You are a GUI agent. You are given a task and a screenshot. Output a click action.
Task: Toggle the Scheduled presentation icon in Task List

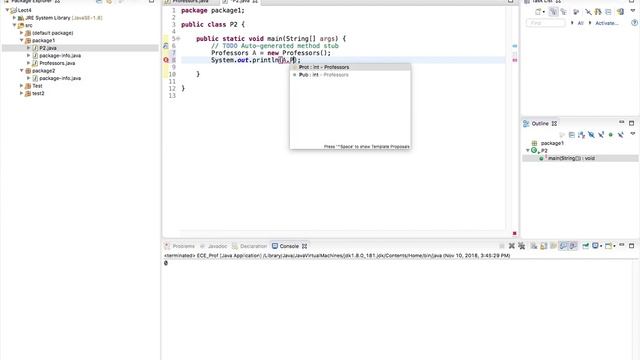564,12
